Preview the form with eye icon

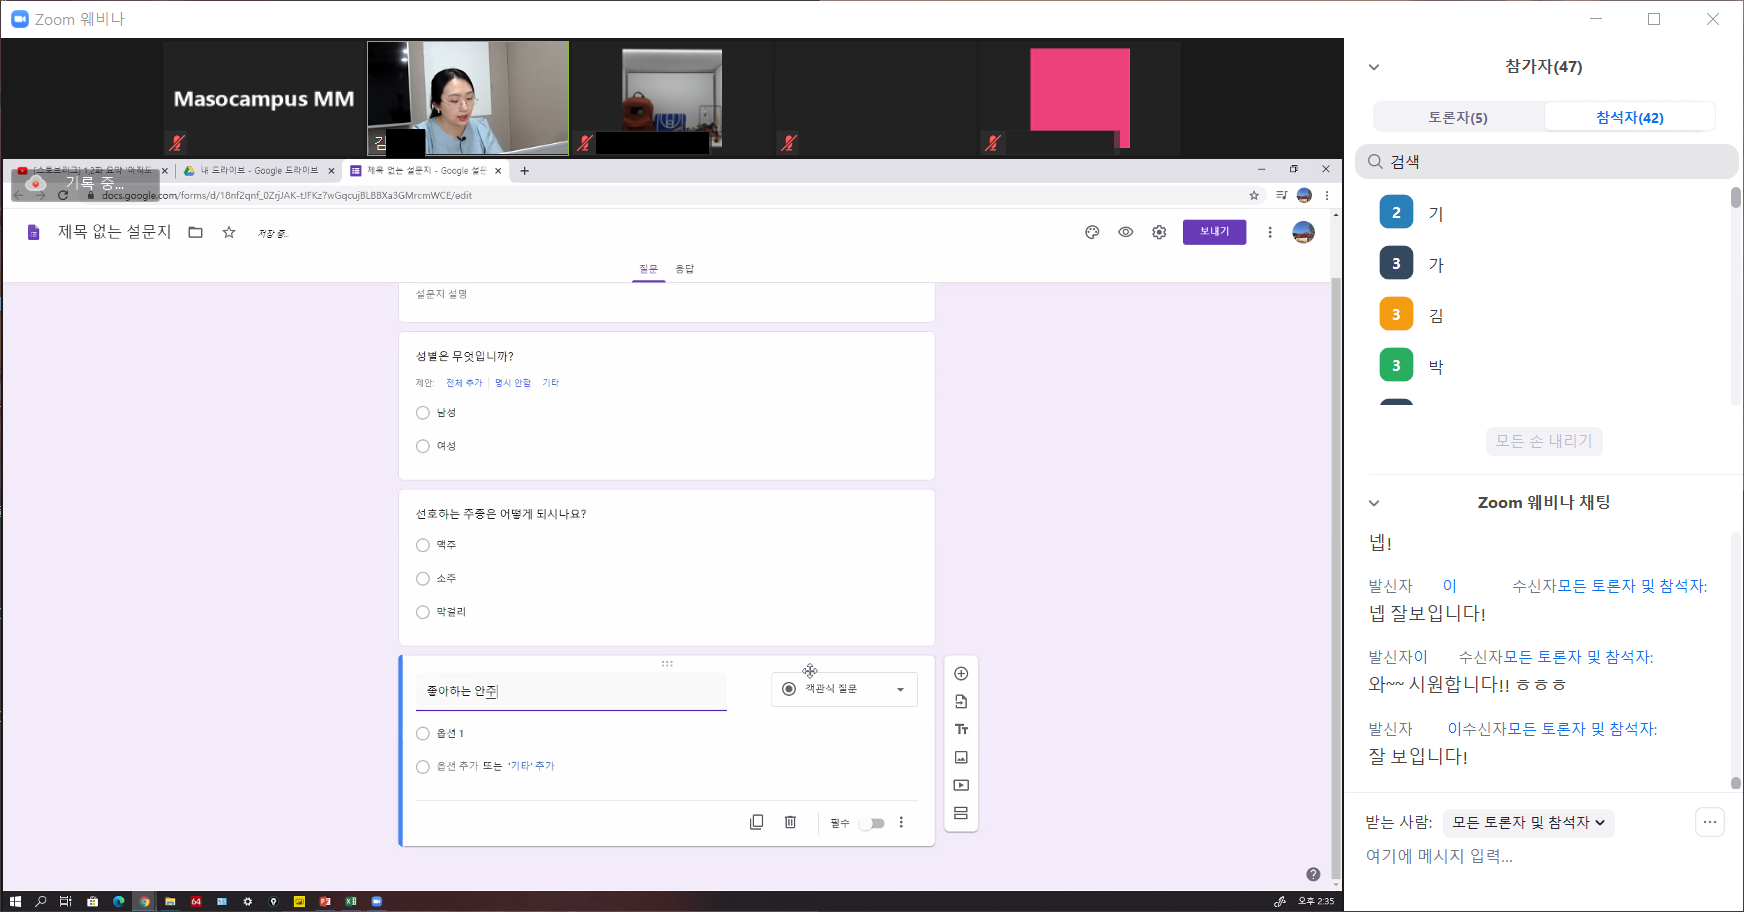click(x=1126, y=232)
